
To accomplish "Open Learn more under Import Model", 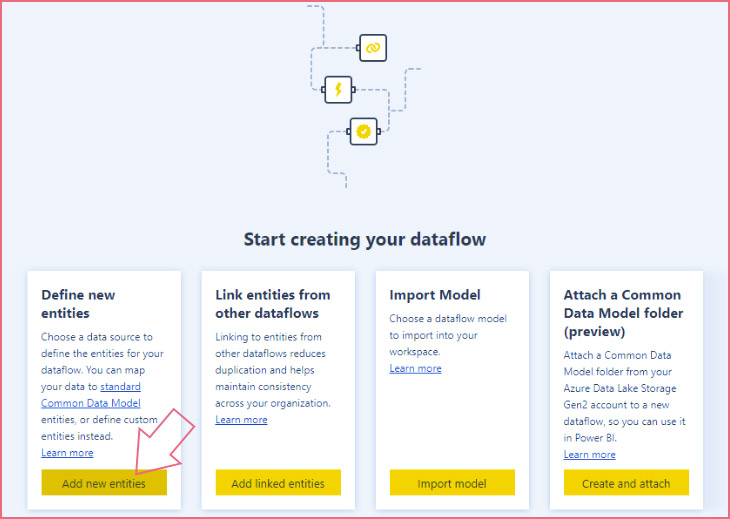I will (415, 368).
